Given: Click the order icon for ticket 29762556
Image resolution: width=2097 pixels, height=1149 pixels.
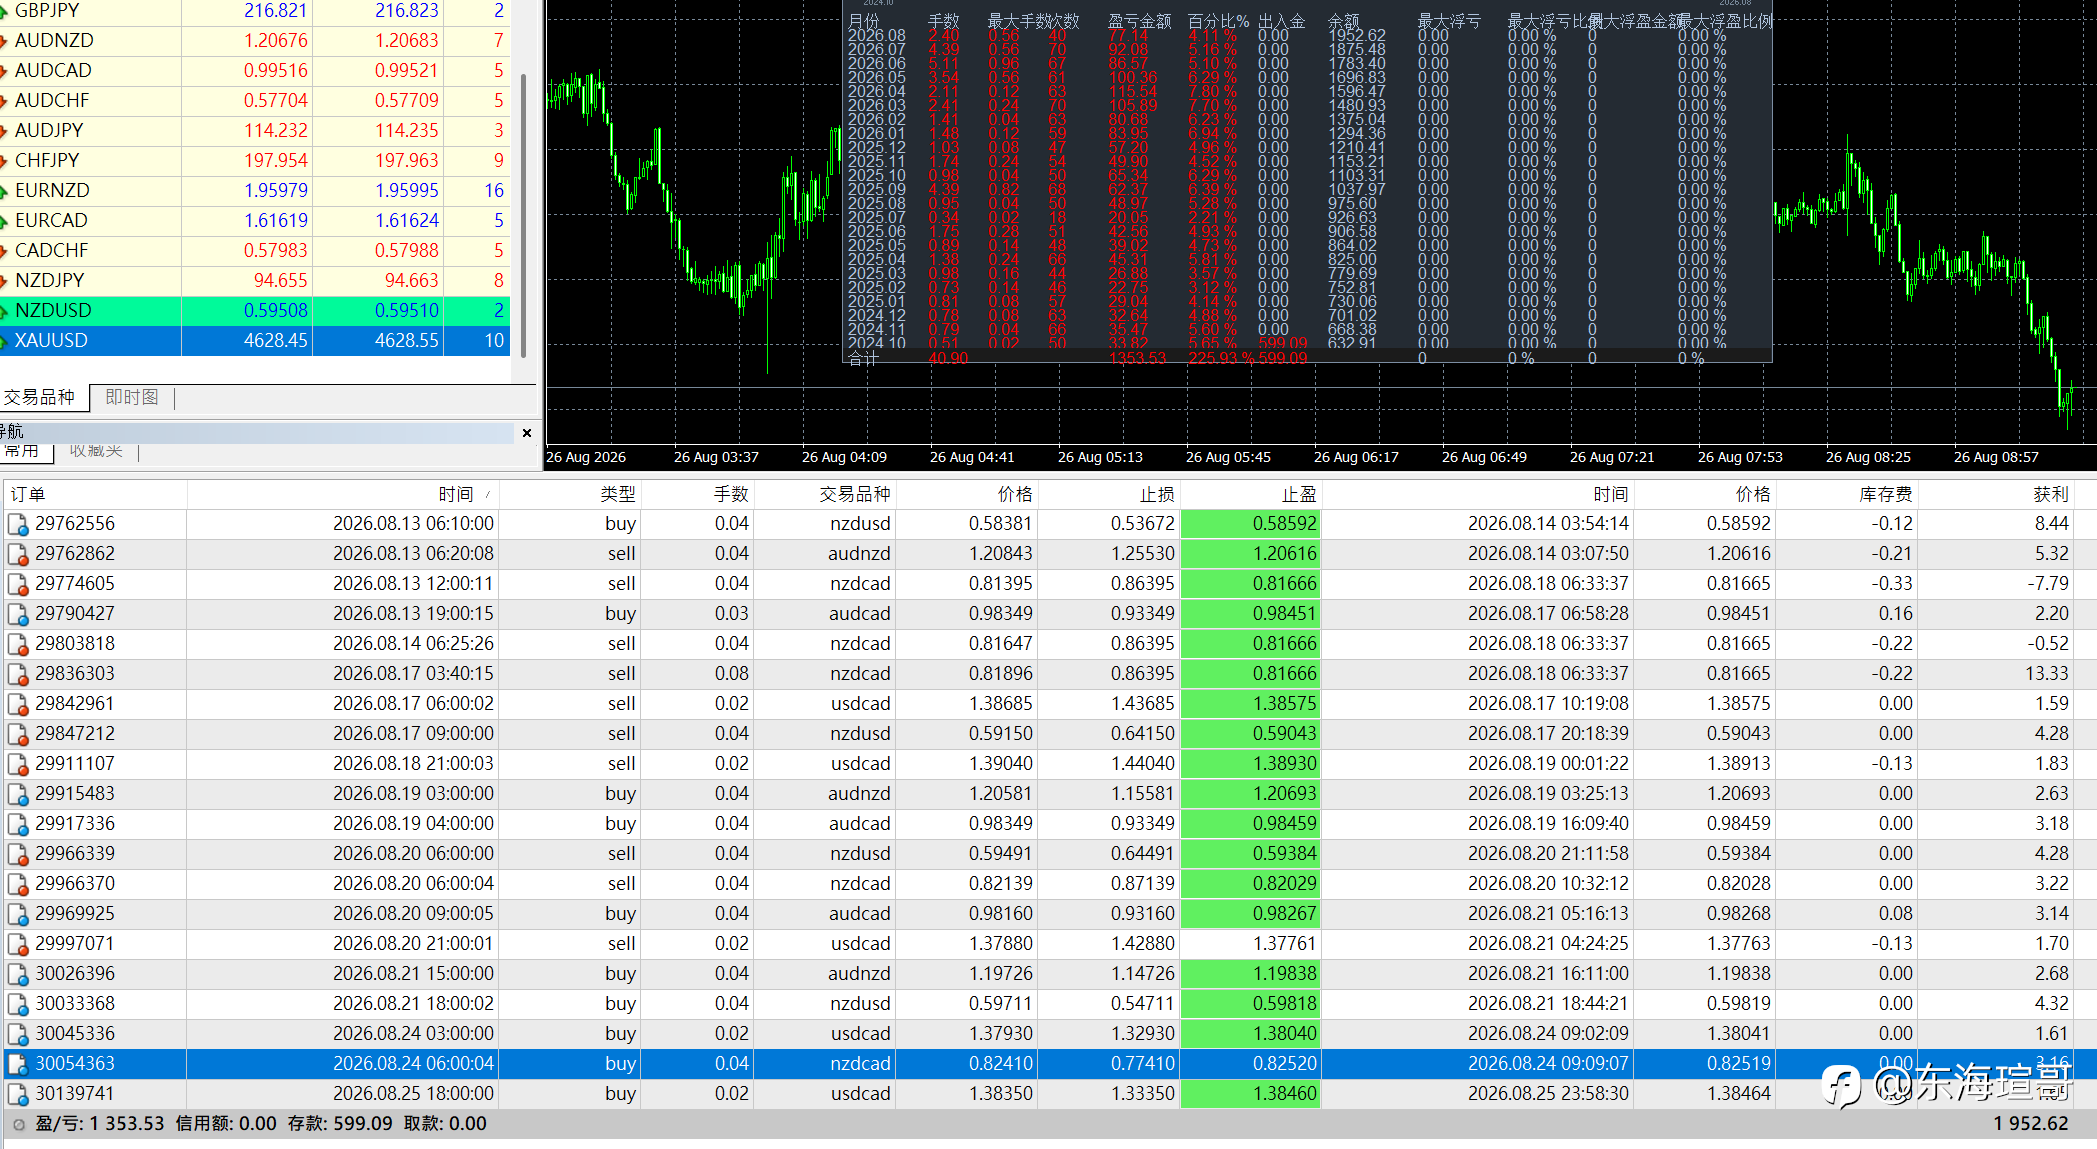Looking at the screenshot, I should click(18, 524).
